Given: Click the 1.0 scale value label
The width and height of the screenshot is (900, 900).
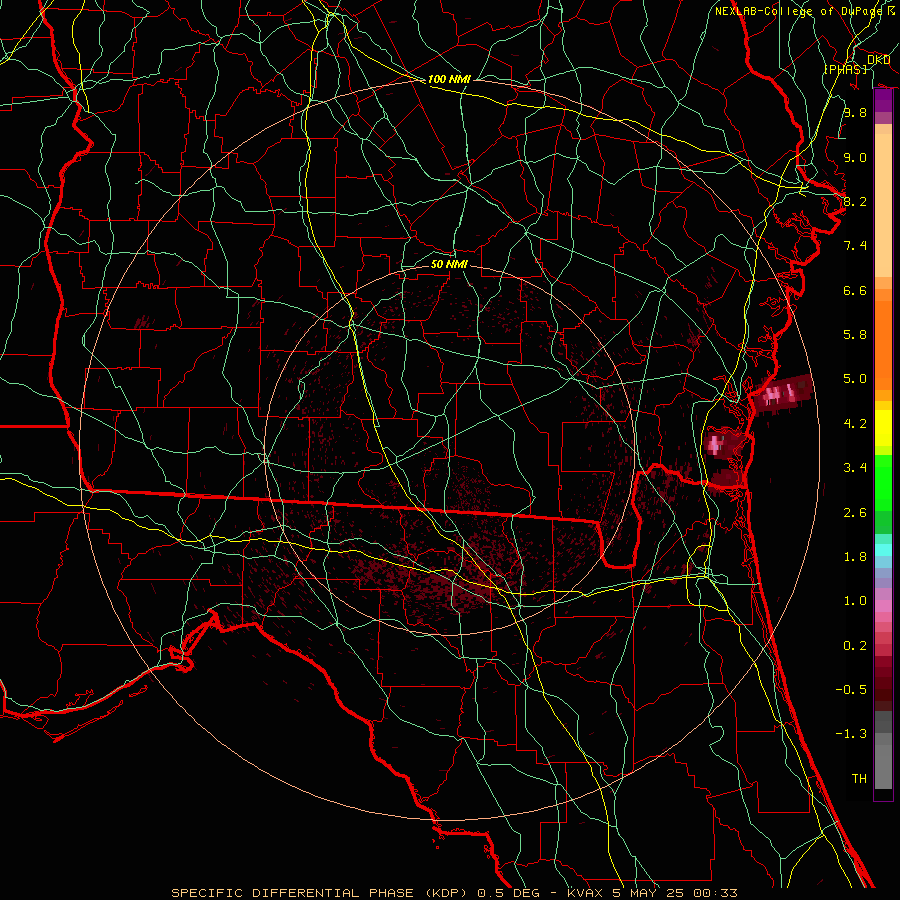Looking at the screenshot, I should pos(855,601).
